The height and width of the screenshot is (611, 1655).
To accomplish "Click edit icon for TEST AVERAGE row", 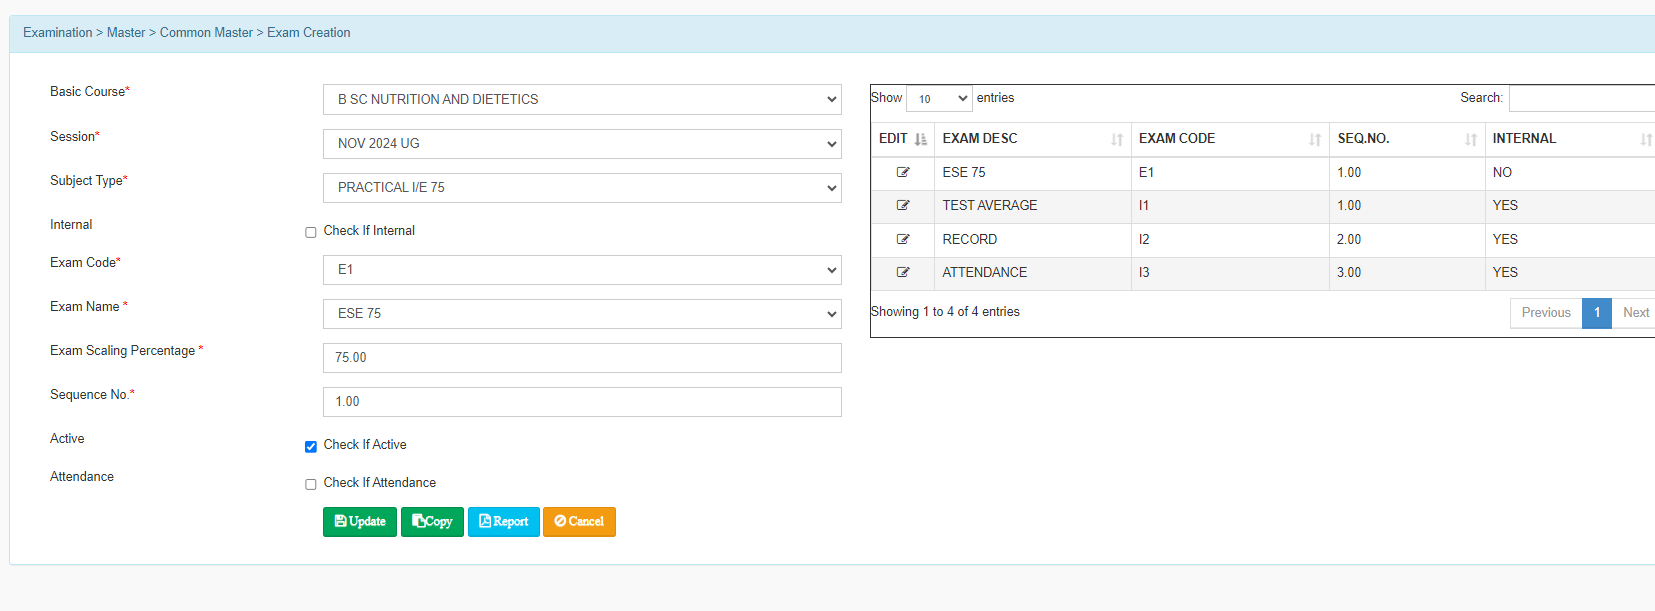I will click(903, 205).
